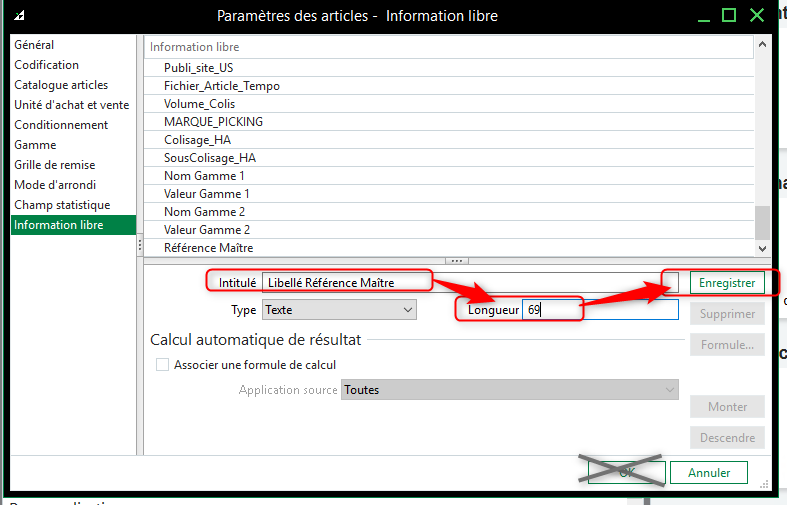Click the list scrollbar down arrow

pos(762,248)
